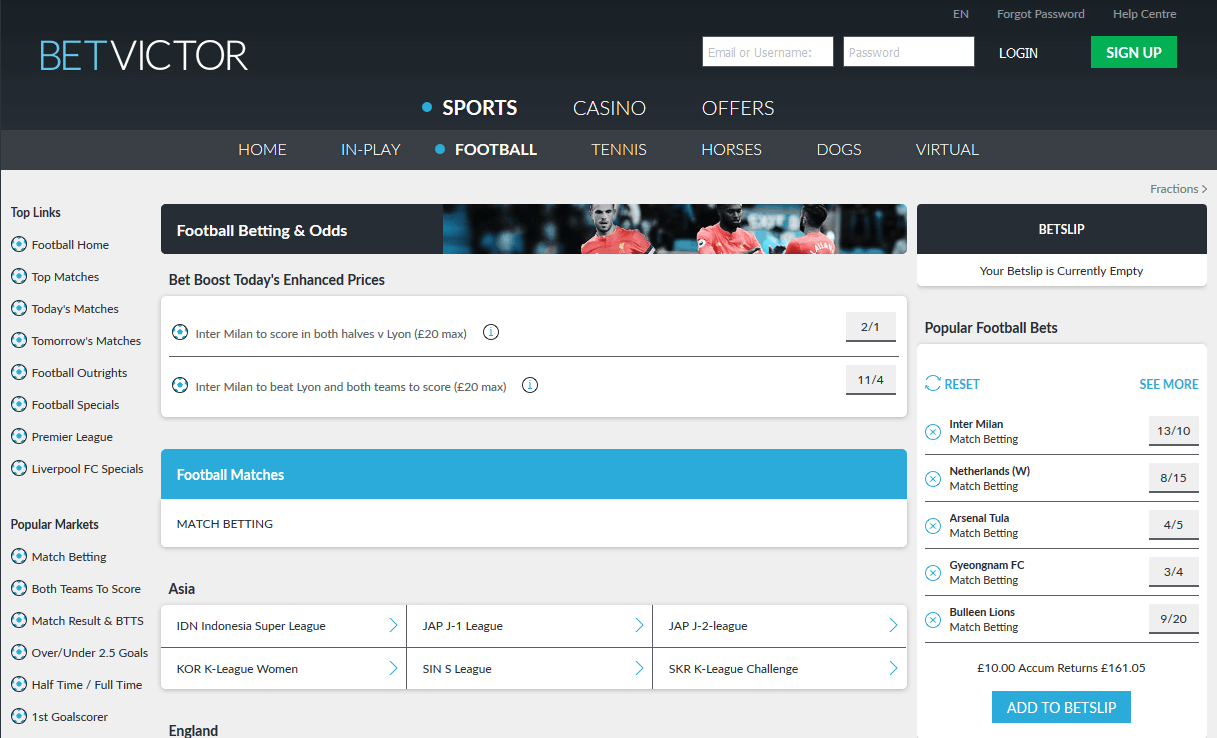This screenshot has width=1217, height=738.
Task: Click football icon beside Both Teams To Score
Action: pyautogui.click(x=19, y=588)
